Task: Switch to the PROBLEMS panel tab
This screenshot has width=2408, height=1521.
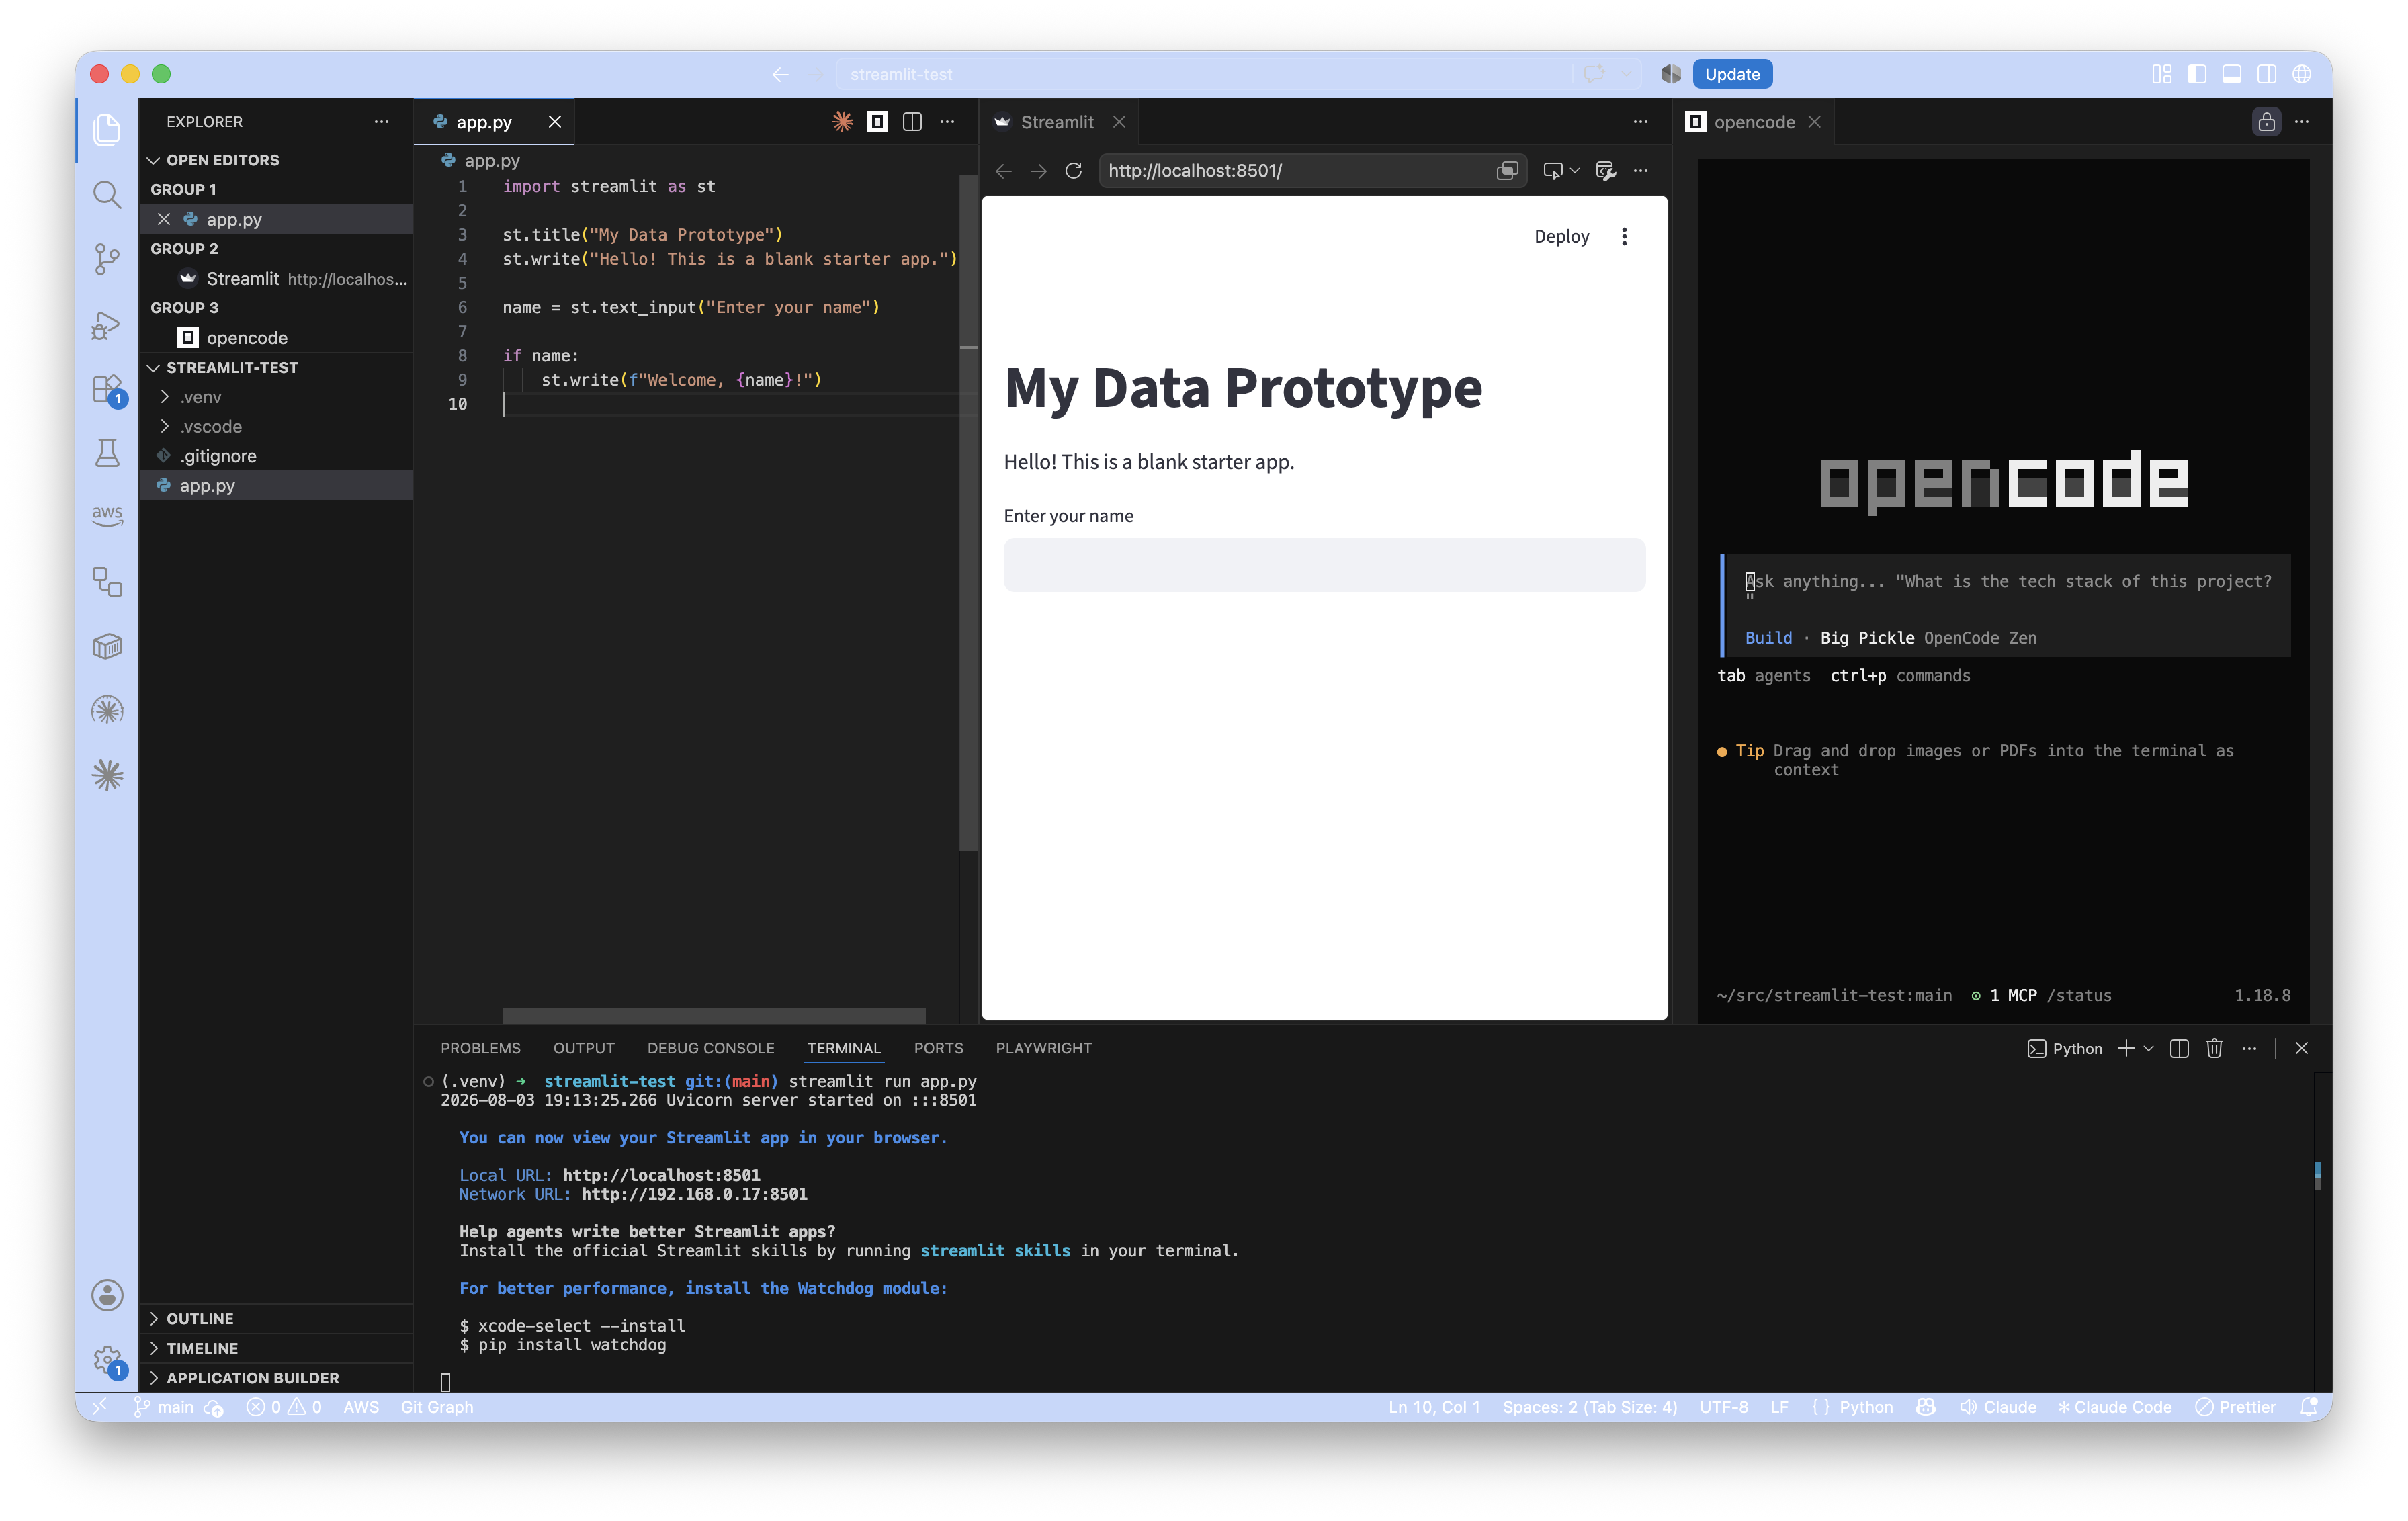Action: coord(480,1048)
